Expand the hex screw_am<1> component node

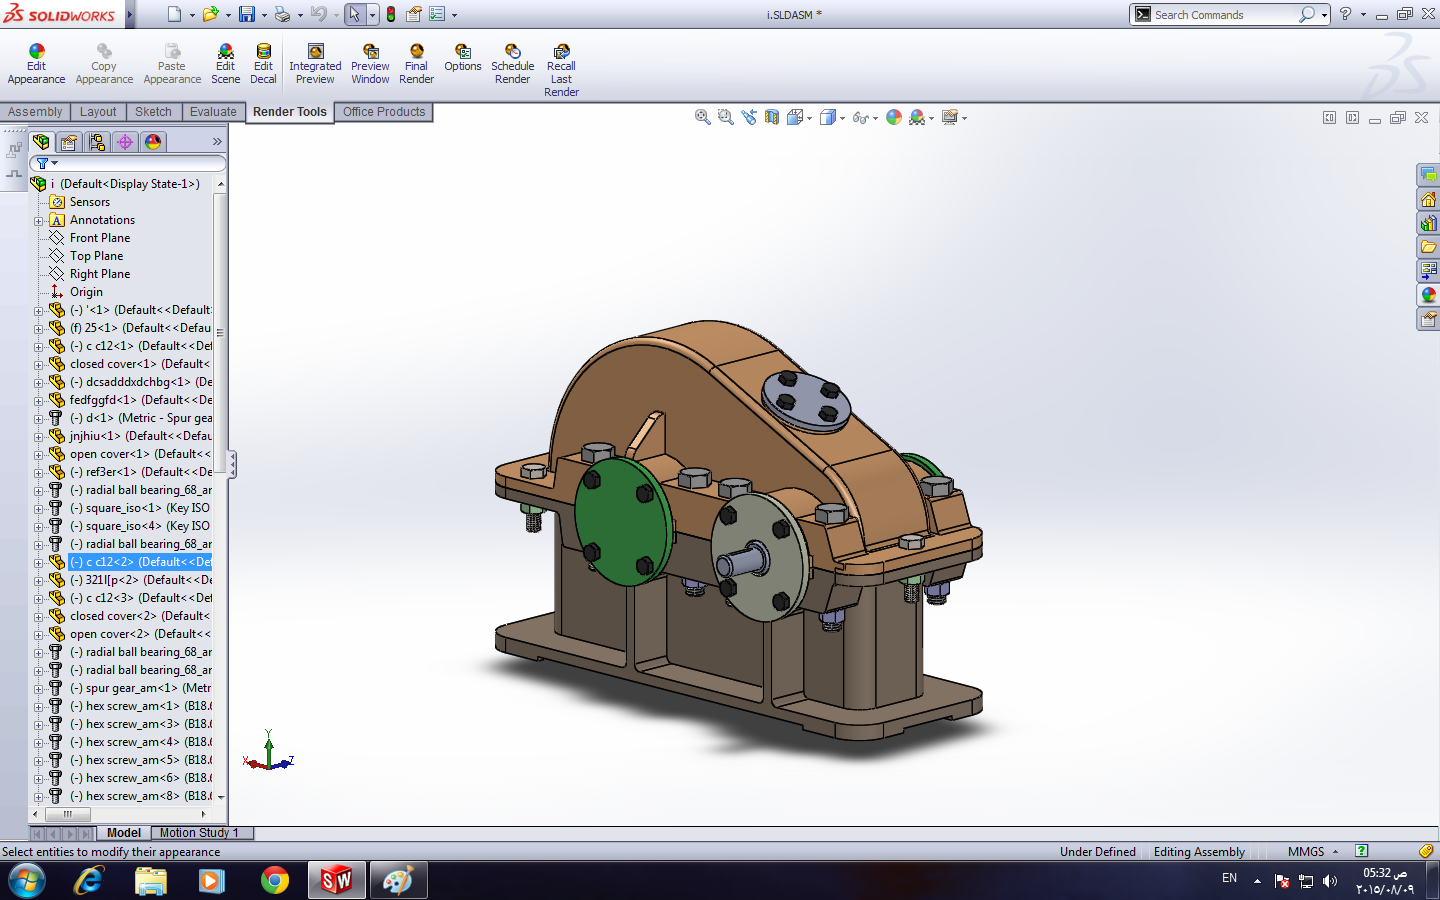(39, 707)
